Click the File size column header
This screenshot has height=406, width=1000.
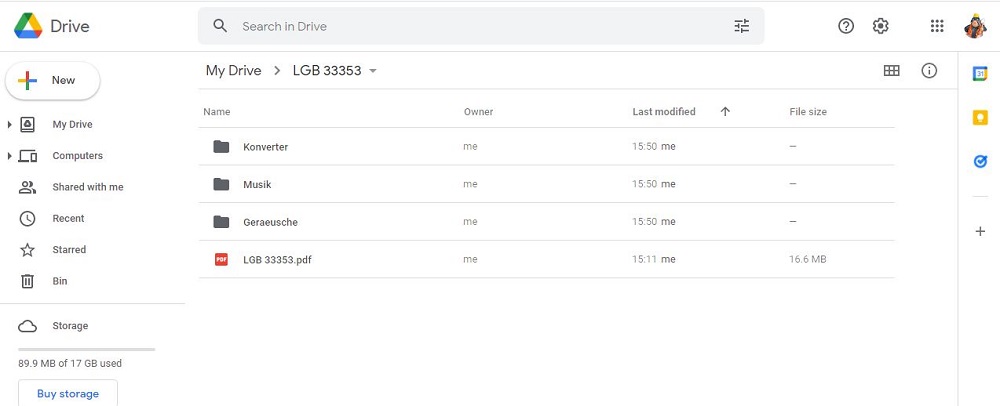[808, 112]
